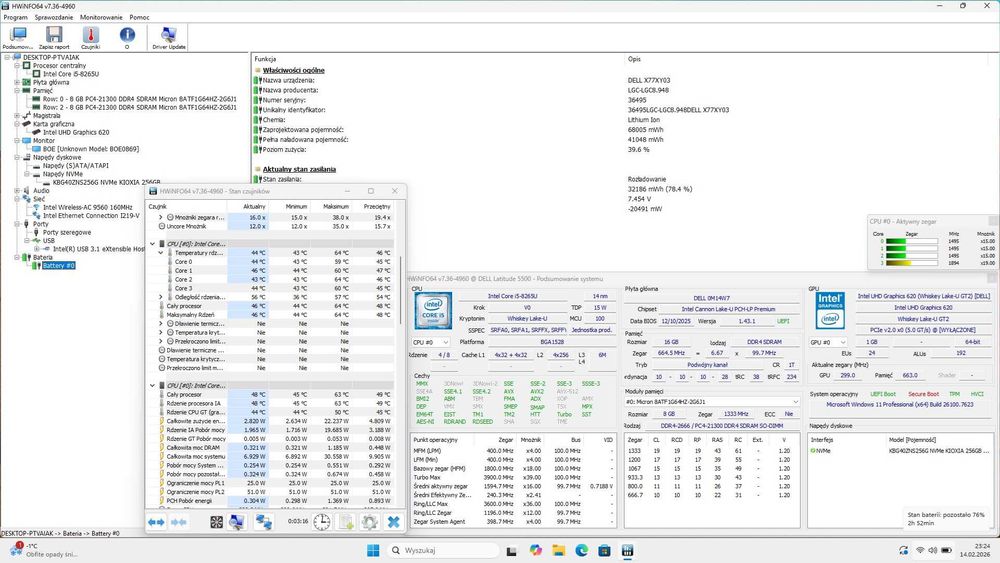Expand the Odległość rdzenia sensor row
This screenshot has height=563, width=1000.
(x=161, y=296)
